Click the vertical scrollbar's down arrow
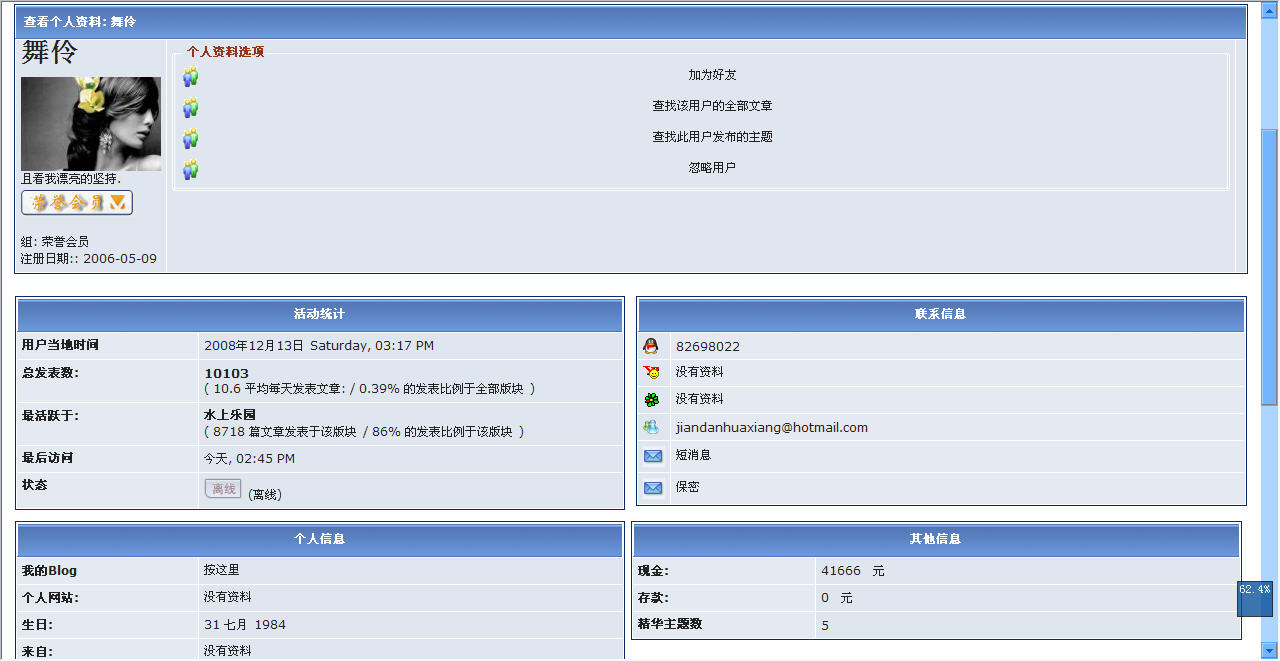Screen dimensions: 1280x661 coord(1269,650)
